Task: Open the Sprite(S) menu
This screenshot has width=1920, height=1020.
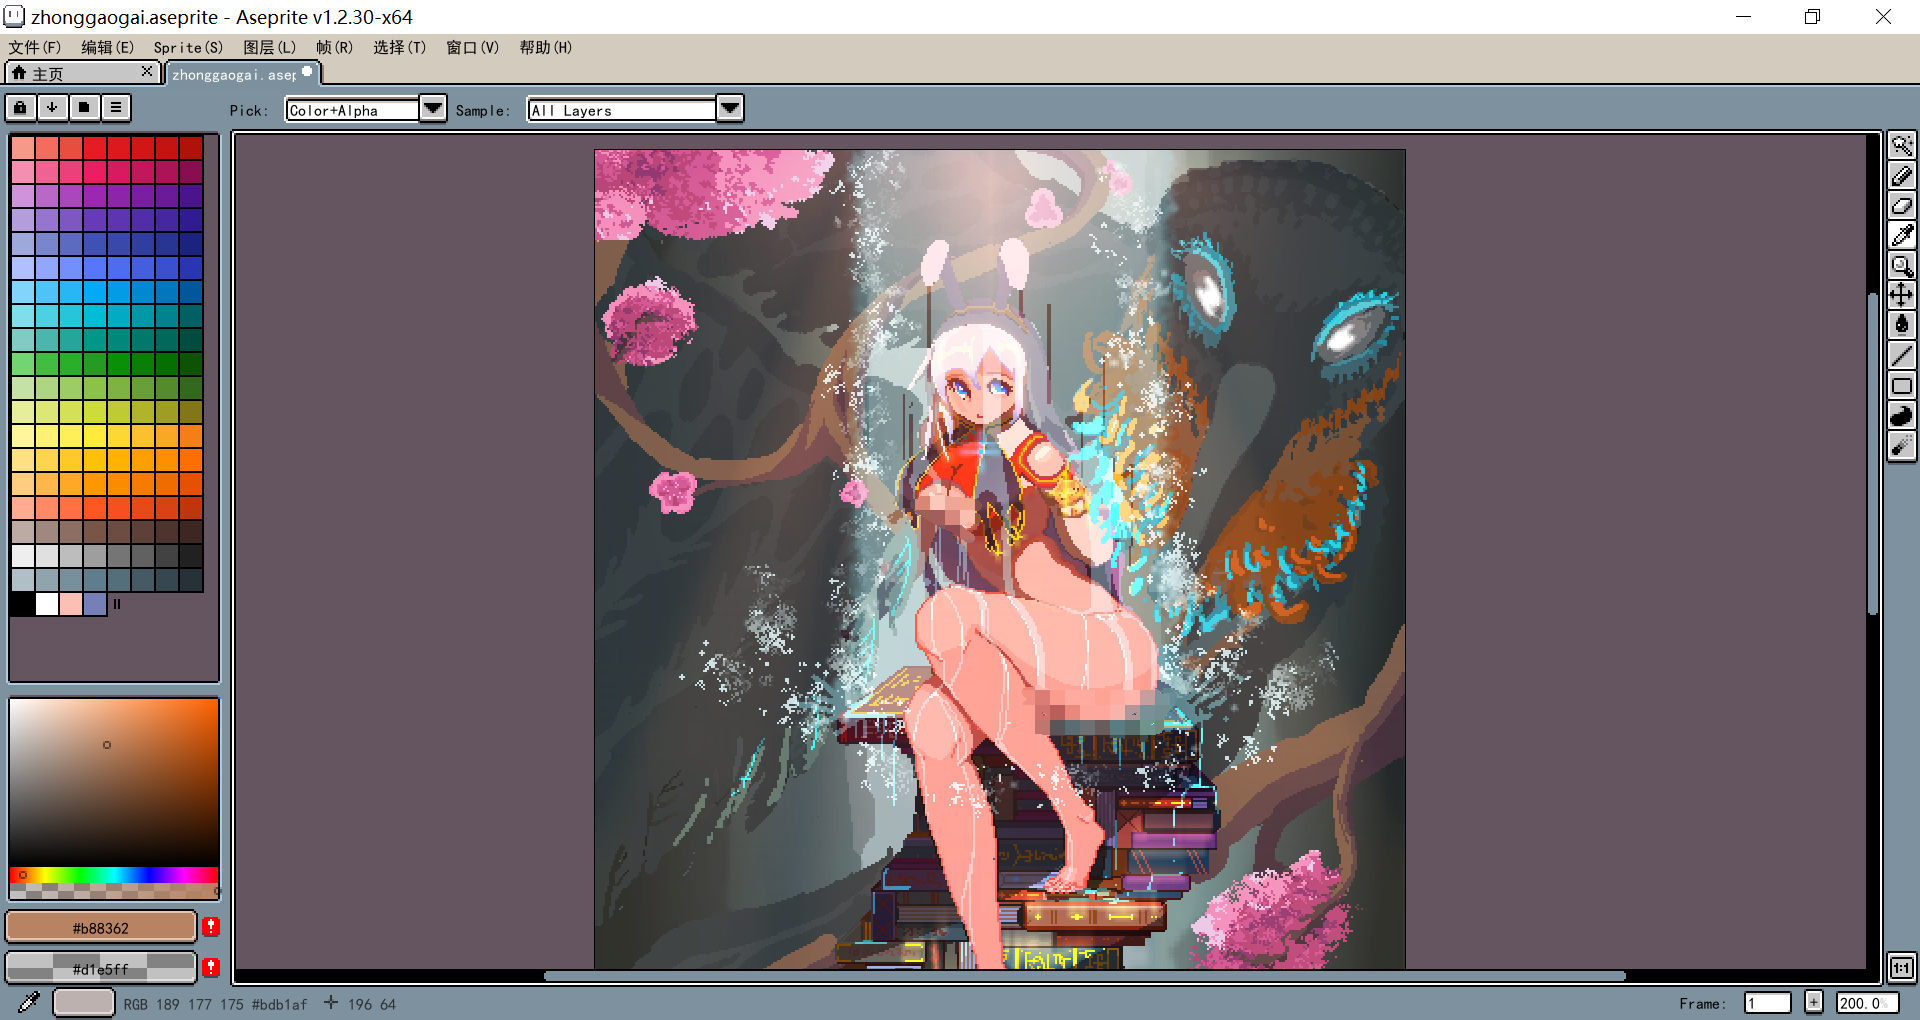Action: click(188, 47)
